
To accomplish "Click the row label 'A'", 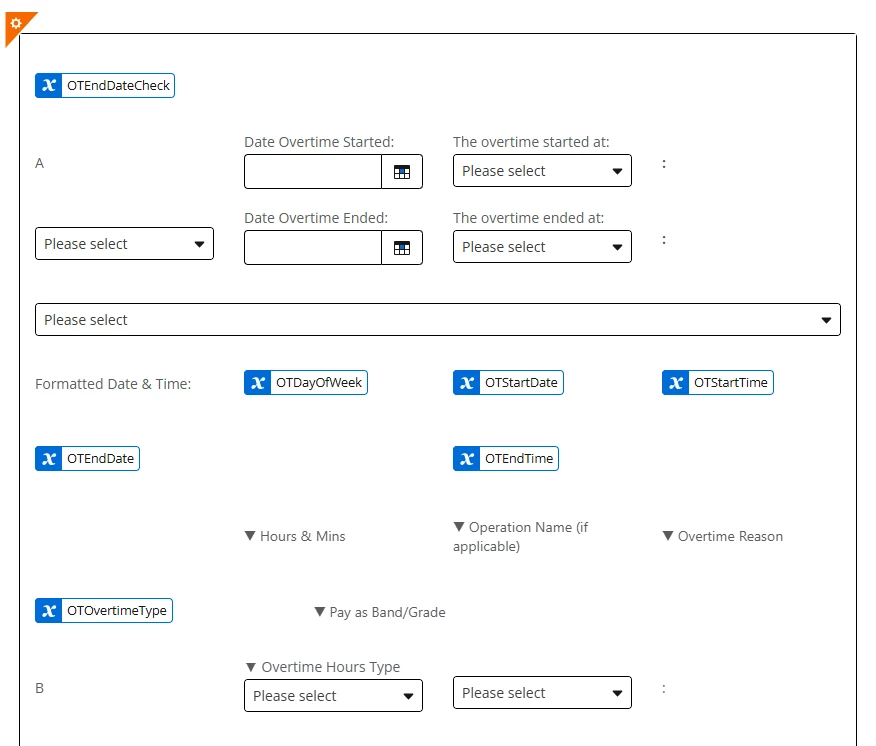I will pos(40,163).
